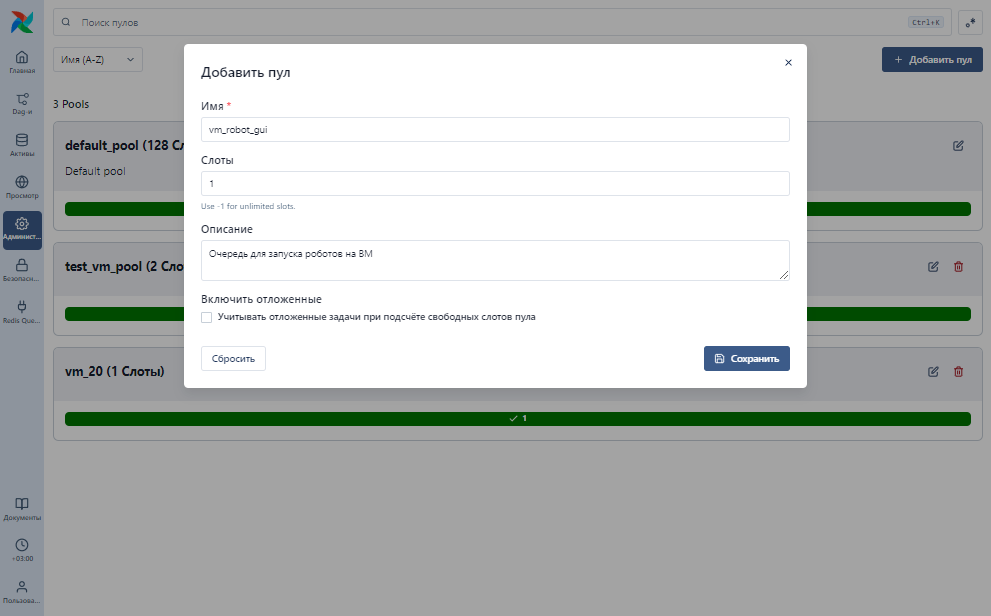Enable the отложенные задачи checkbox
Viewport: 991px width, 616px height.
tap(207, 317)
